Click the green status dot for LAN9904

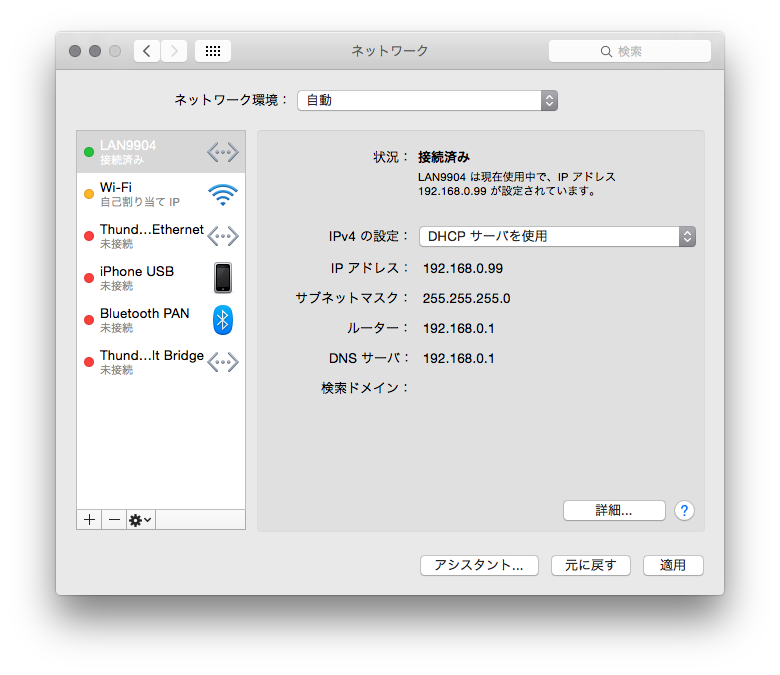tap(89, 152)
